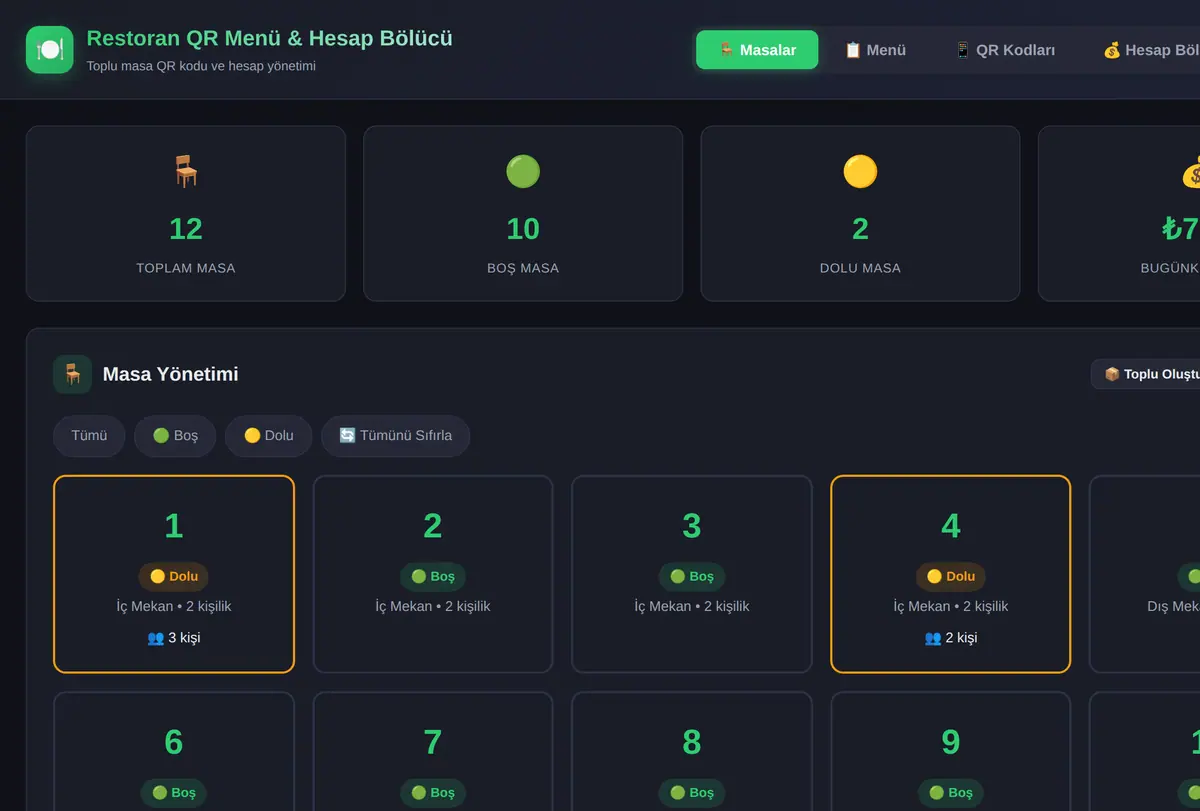This screenshot has height=811, width=1200.
Task: Open table 3 card
Action: tap(692, 574)
